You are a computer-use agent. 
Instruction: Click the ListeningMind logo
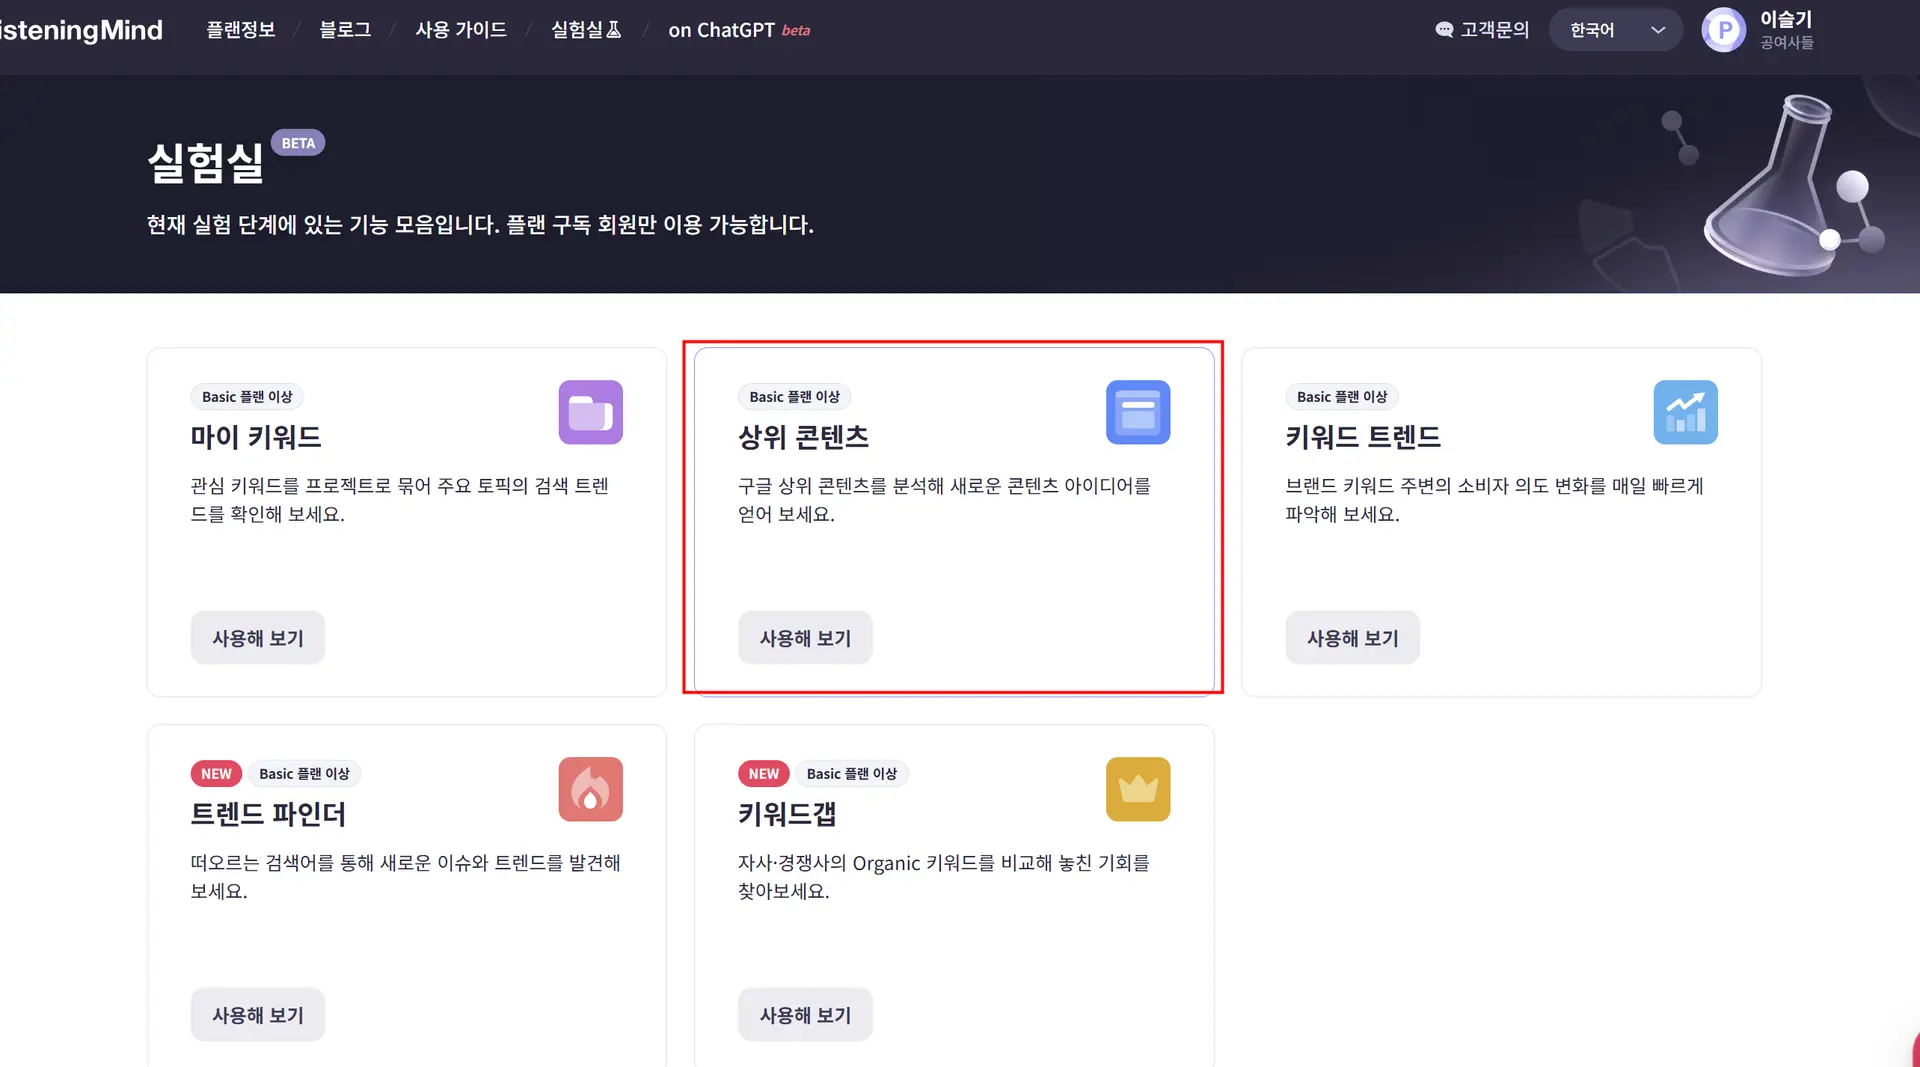click(x=80, y=30)
